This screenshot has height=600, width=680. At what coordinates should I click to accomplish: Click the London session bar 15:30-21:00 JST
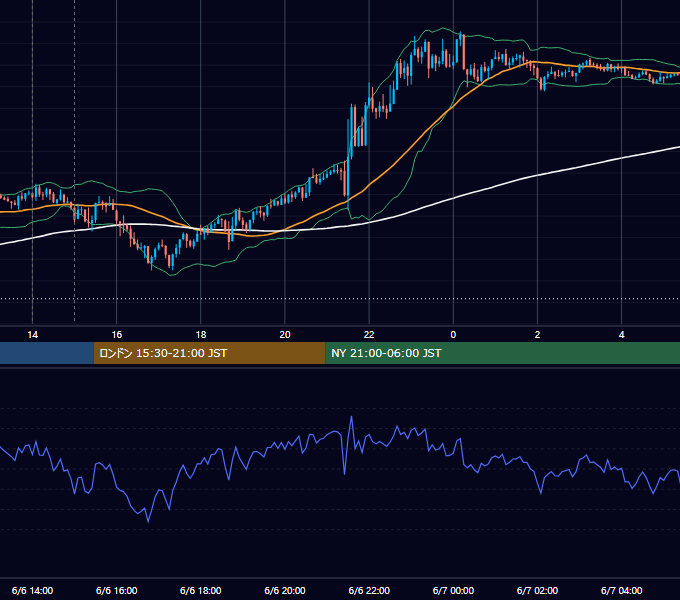coord(209,353)
